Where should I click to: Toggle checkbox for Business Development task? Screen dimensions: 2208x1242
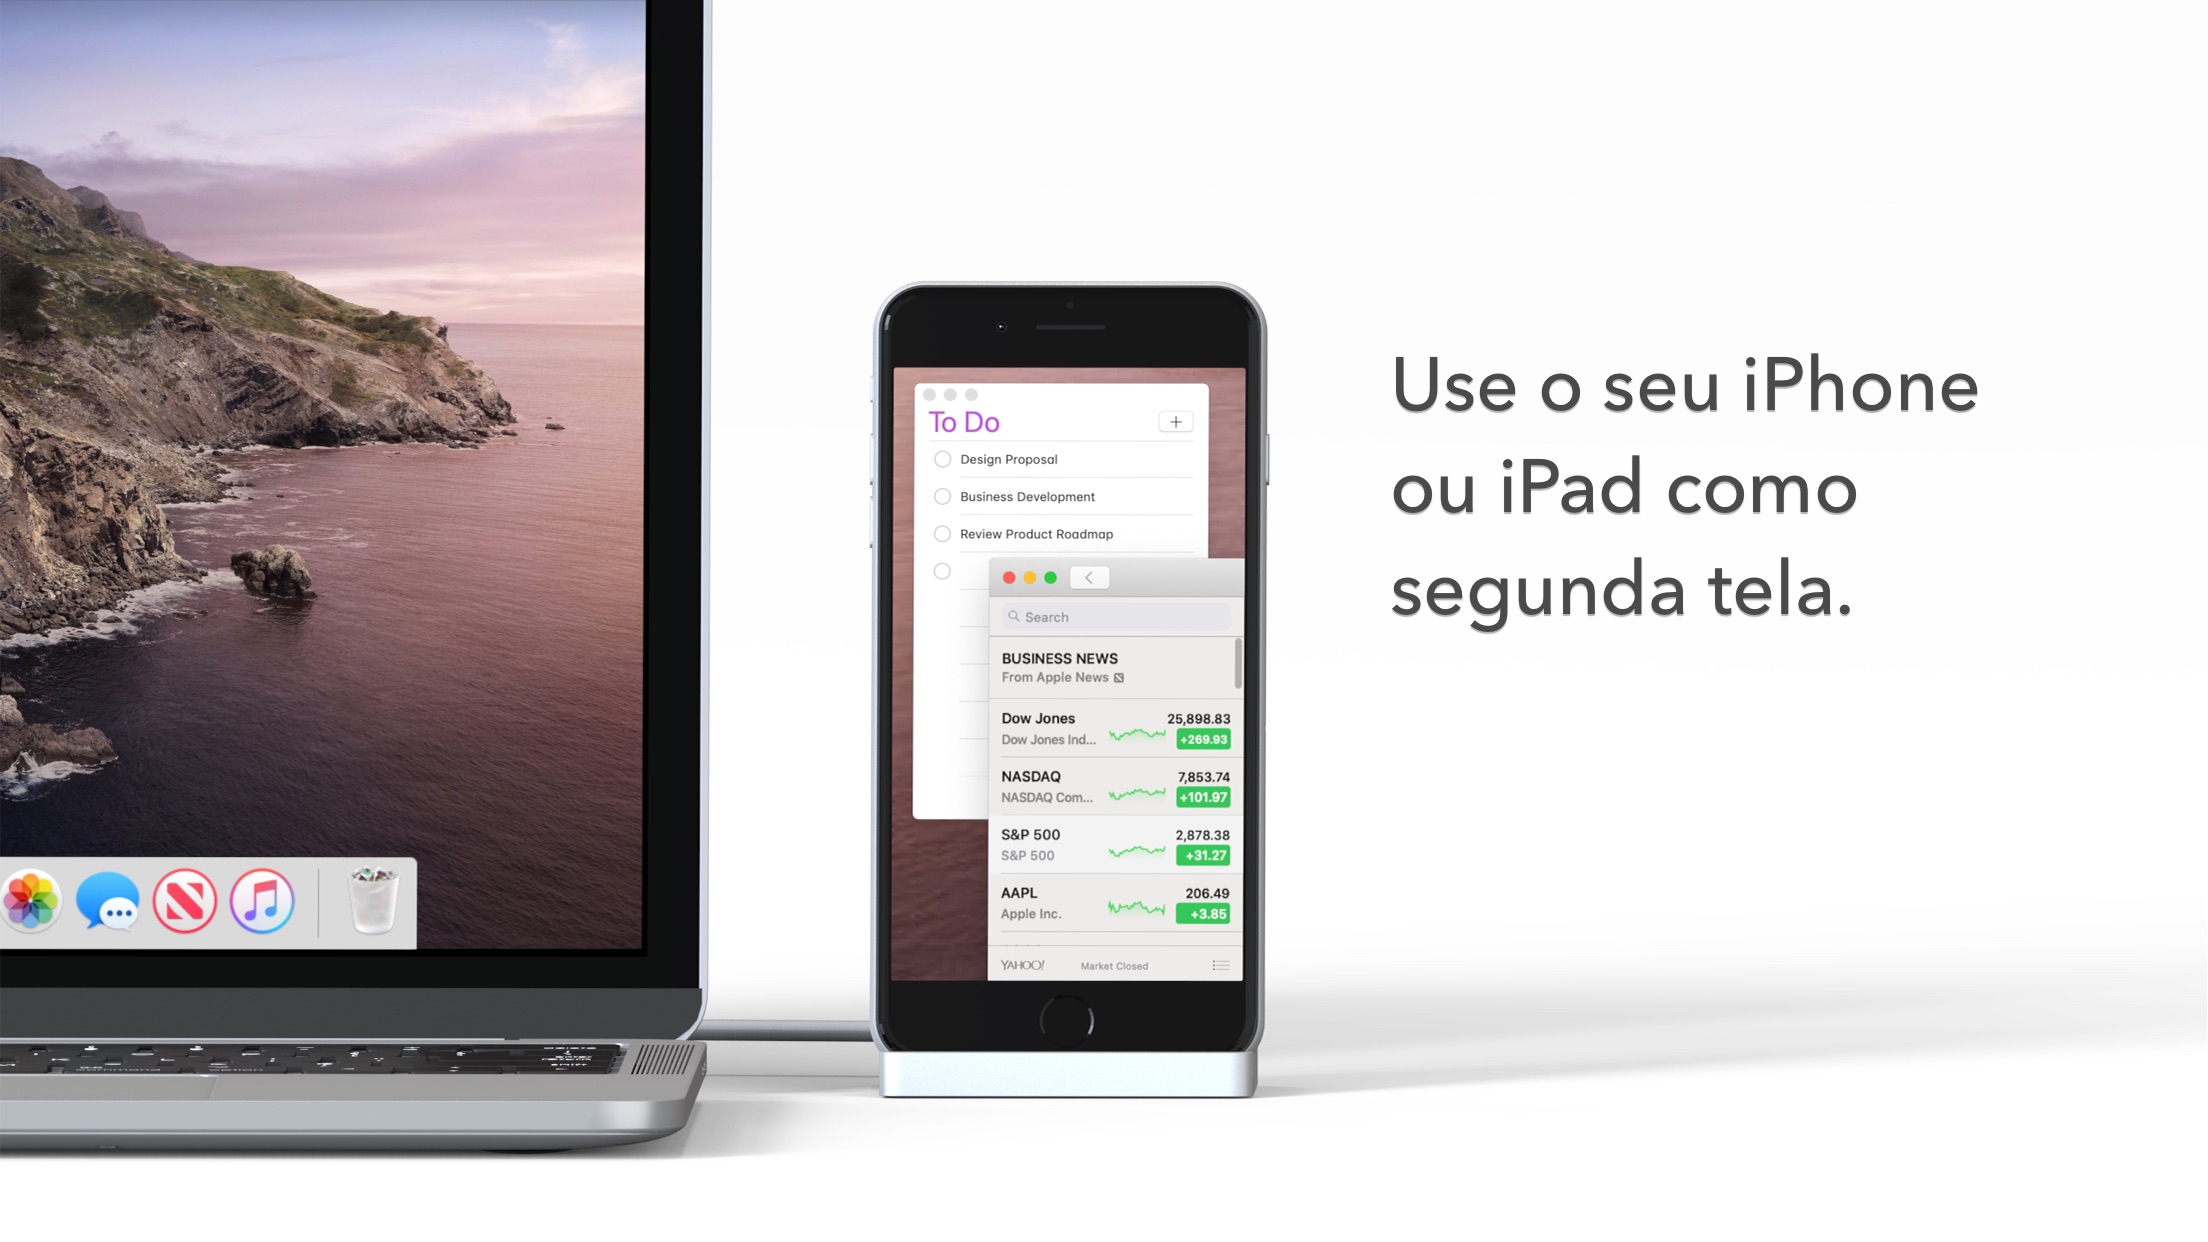pyautogui.click(x=940, y=496)
